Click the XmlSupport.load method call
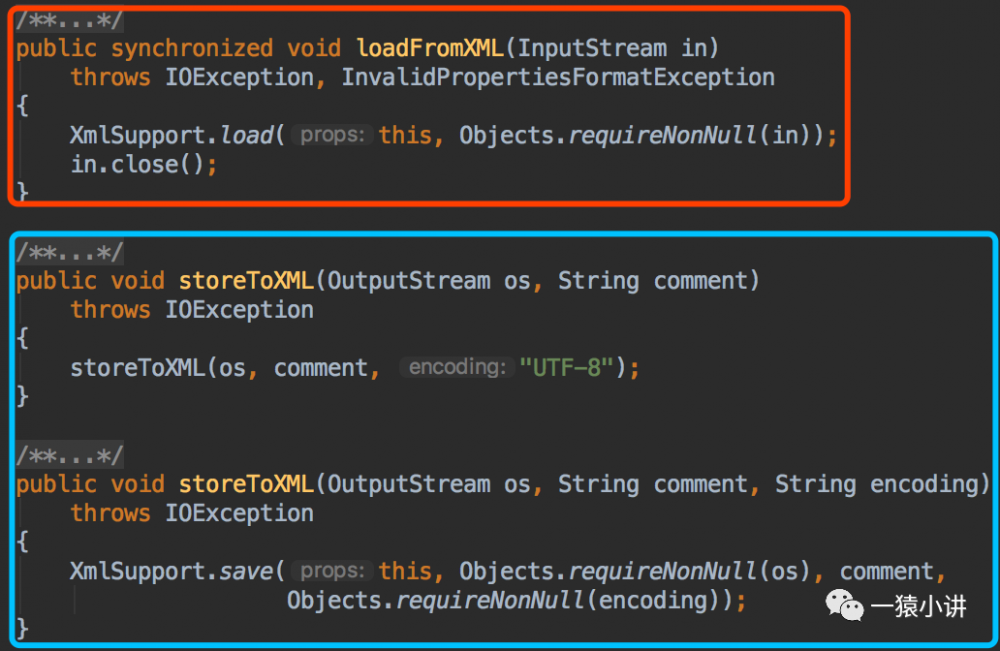 (x=247, y=135)
